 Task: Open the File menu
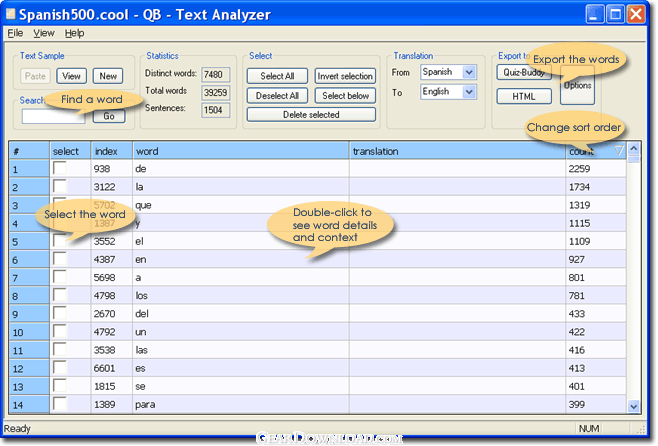click(15, 33)
